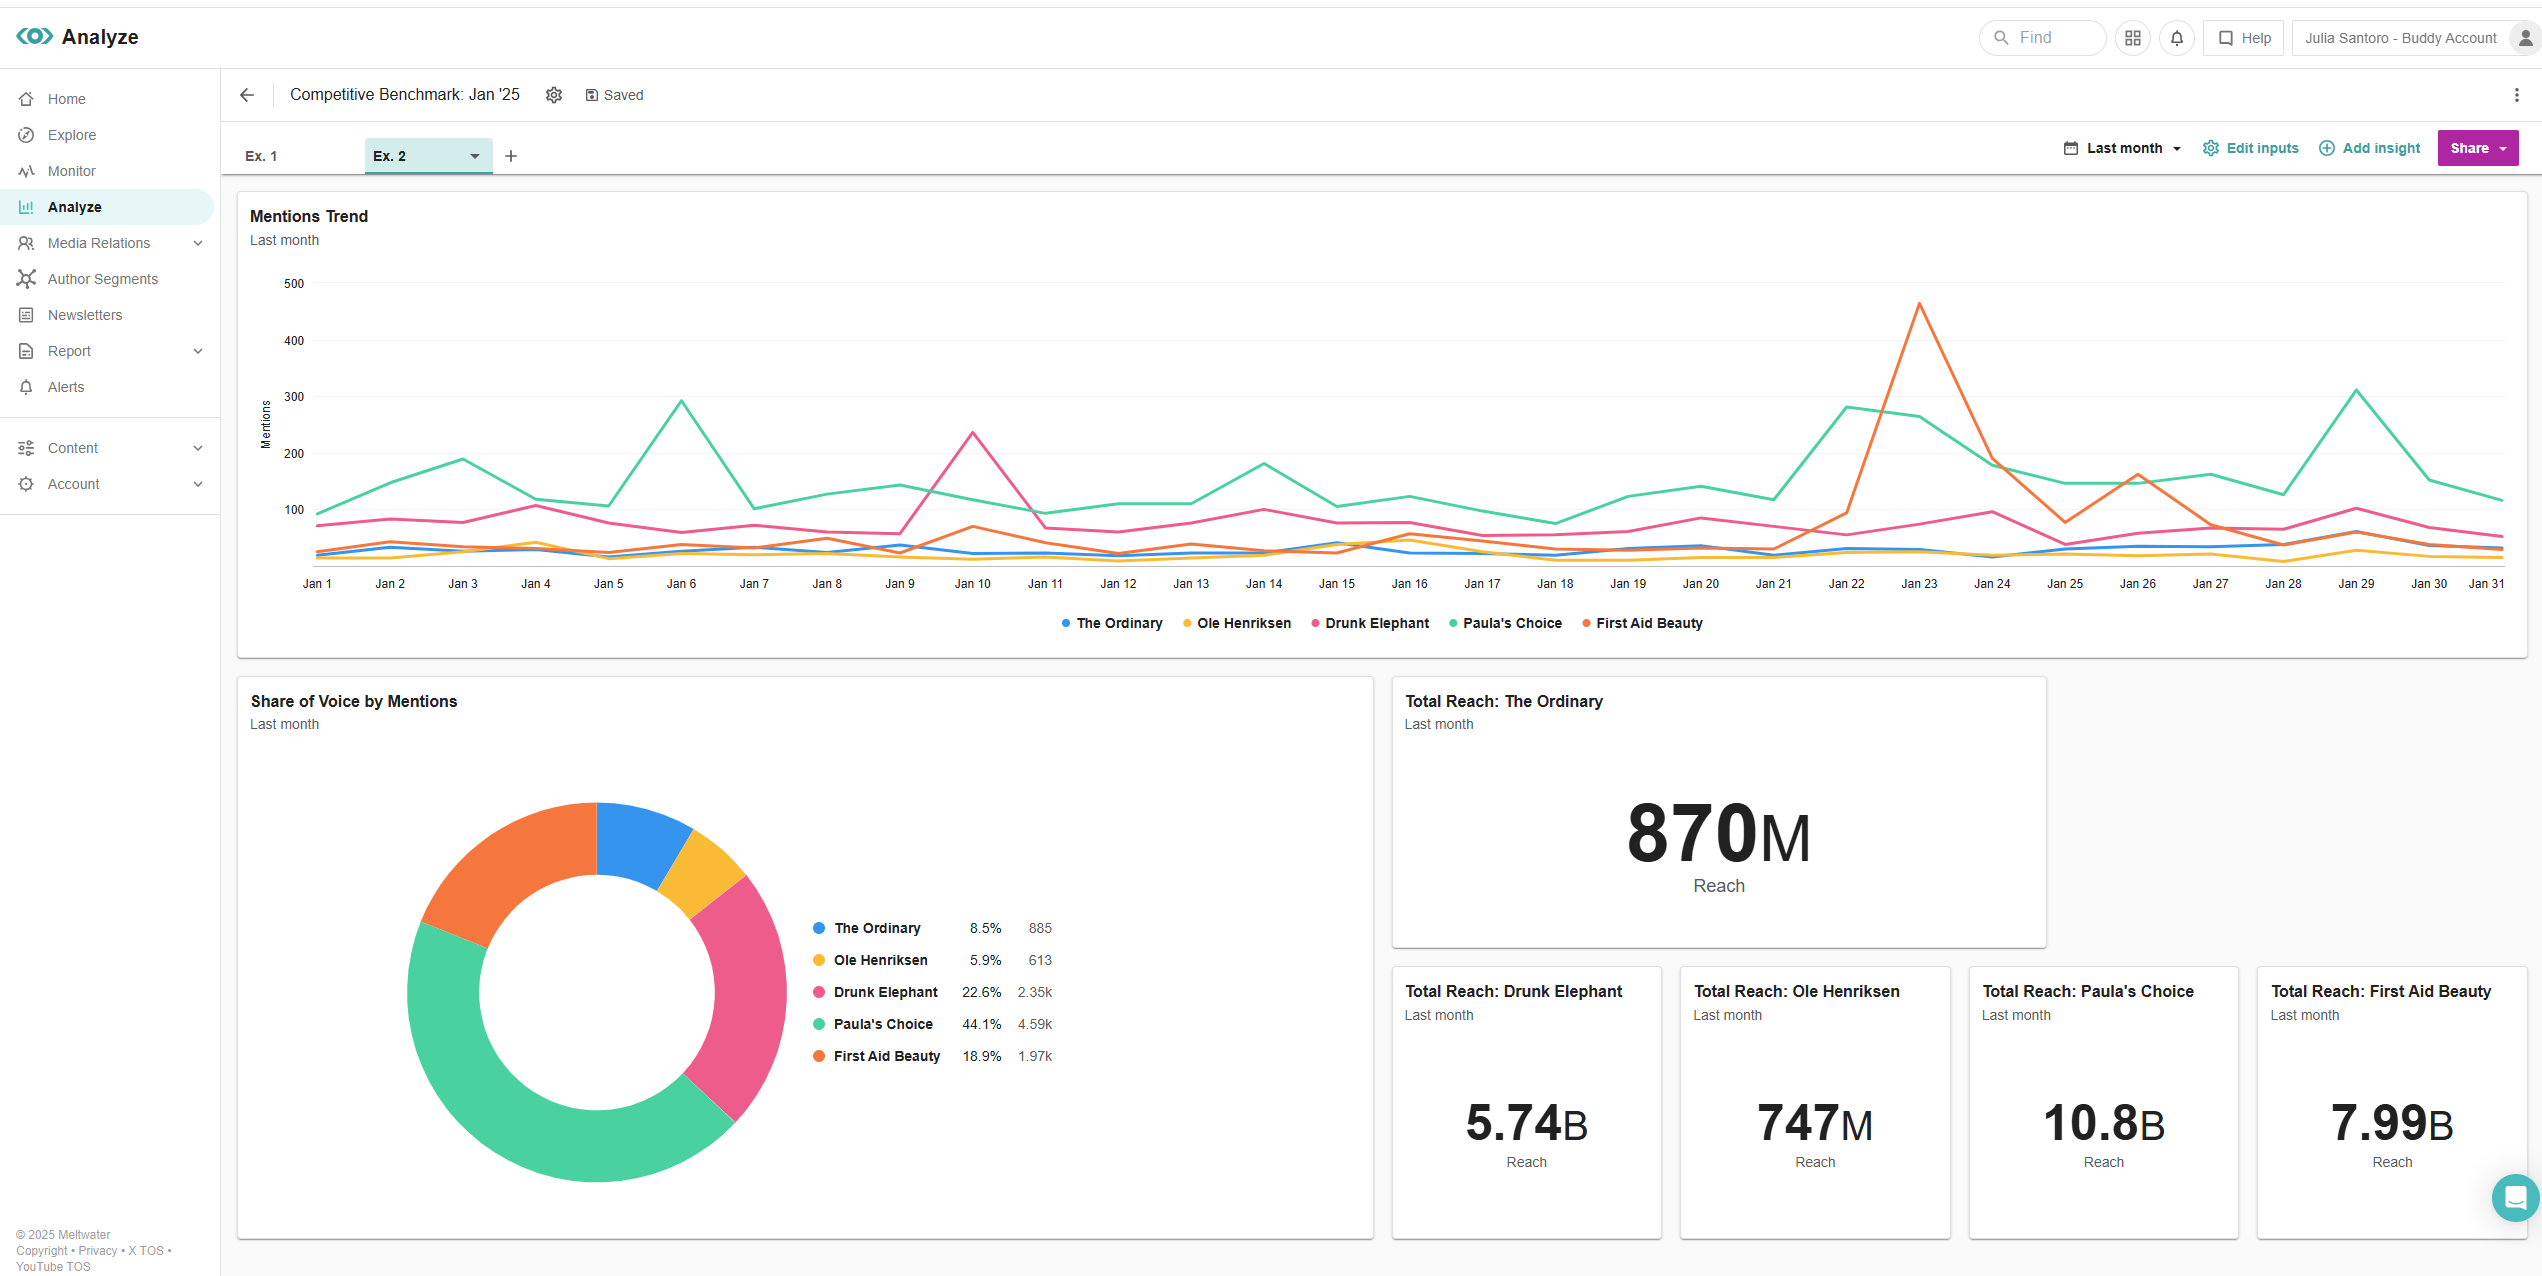Open dashboard settings gear next to title
The image size is (2542, 1276).
(554, 95)
